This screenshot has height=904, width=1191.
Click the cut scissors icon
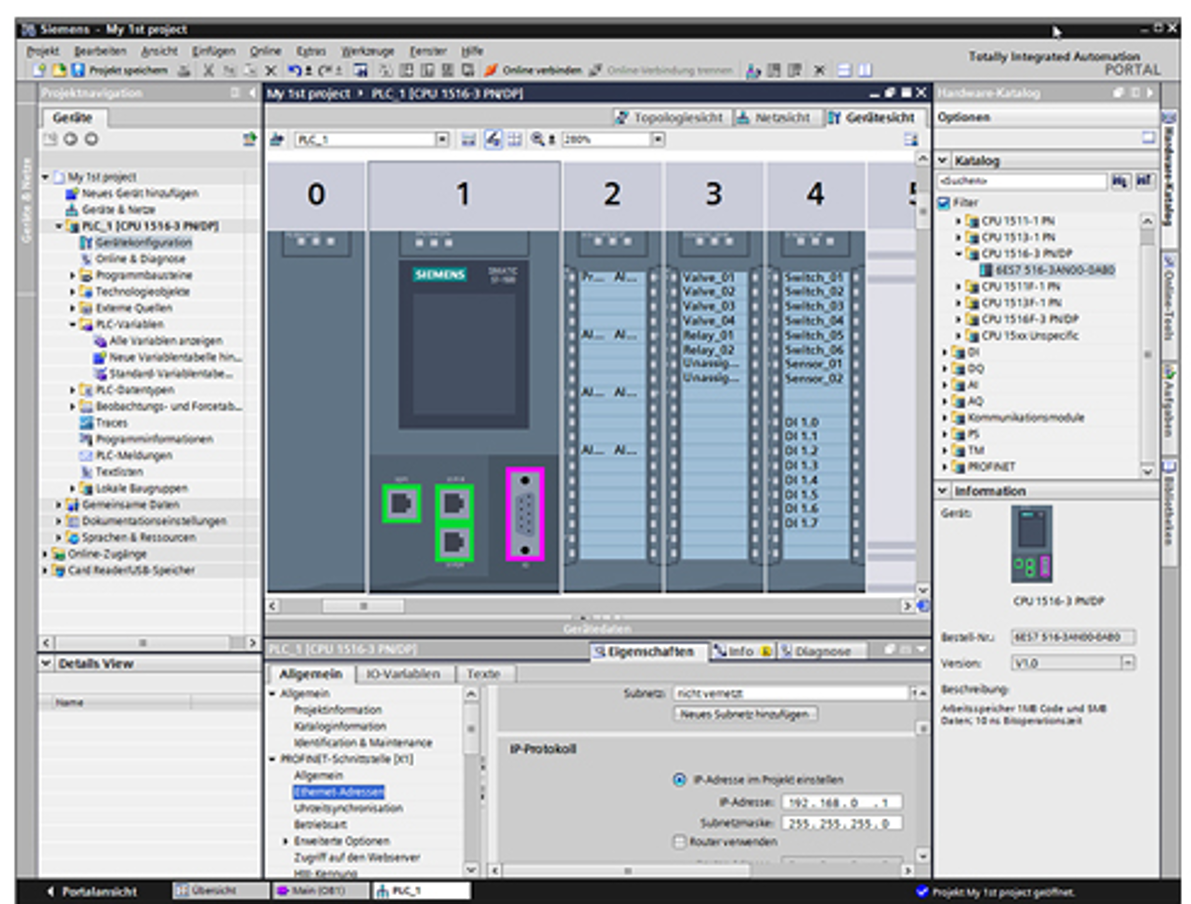pyautogui.click(x=209, y=71)
